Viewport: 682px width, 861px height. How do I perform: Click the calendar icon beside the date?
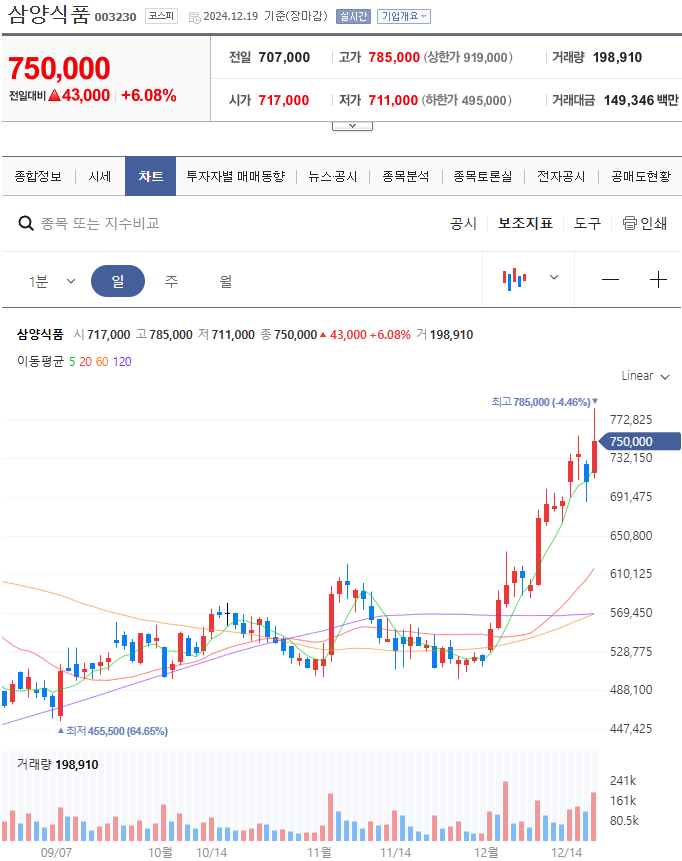click(x=194, y=17)
